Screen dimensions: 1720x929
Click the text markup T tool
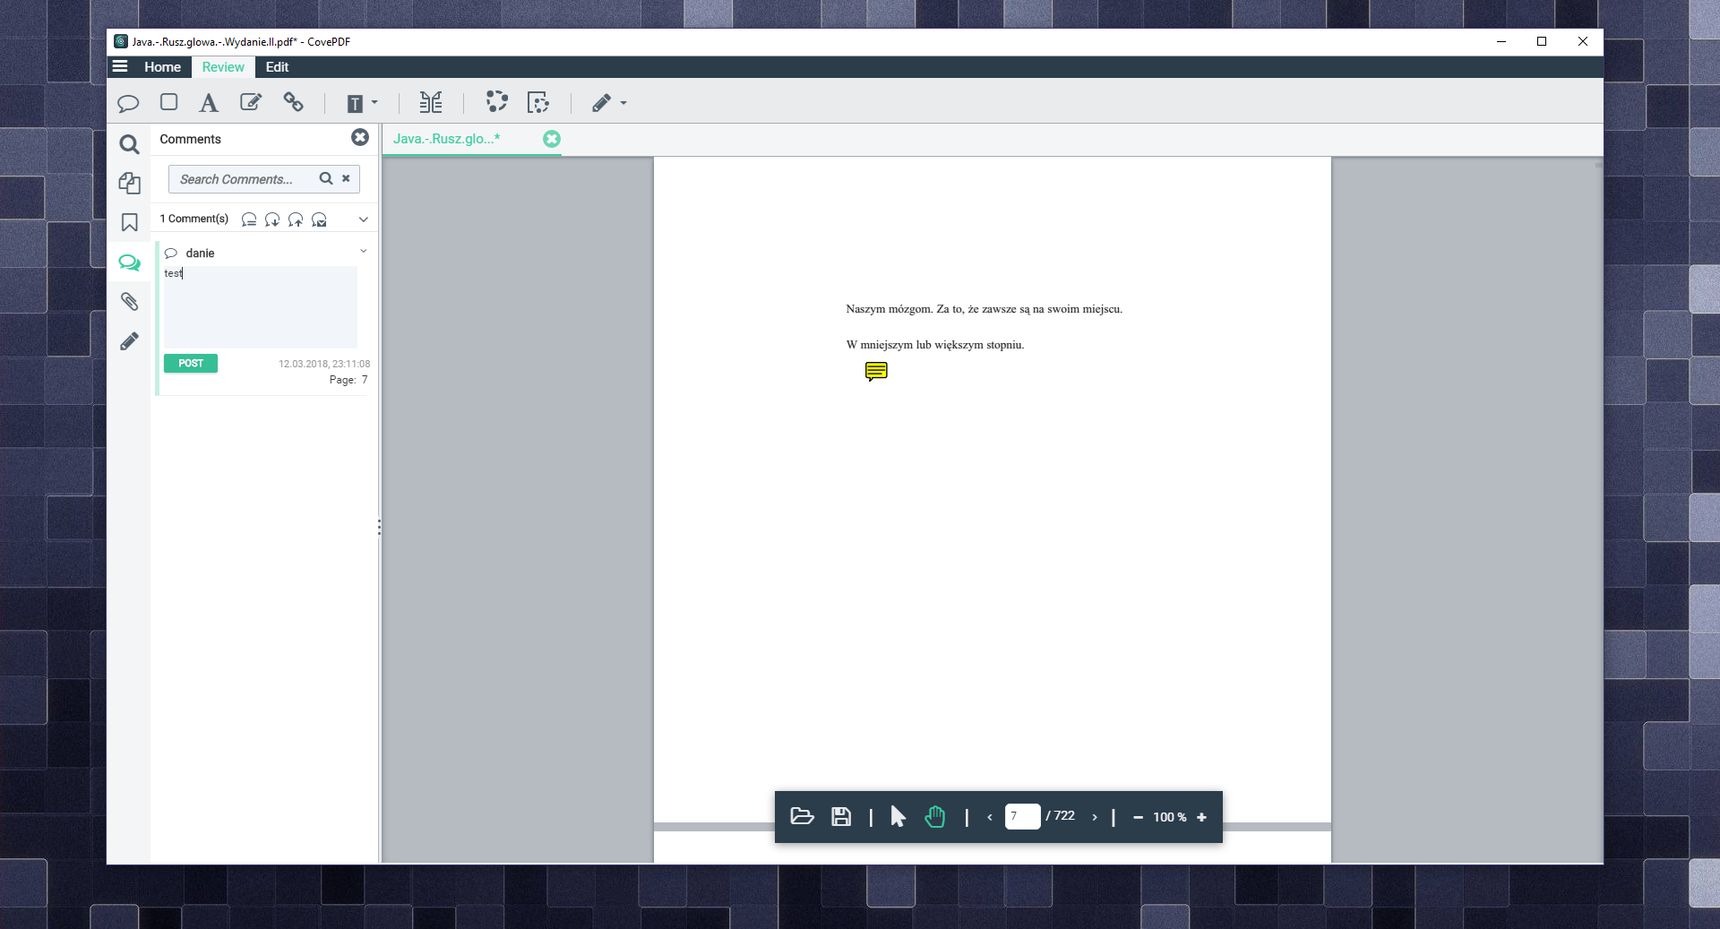coord(355,103)
